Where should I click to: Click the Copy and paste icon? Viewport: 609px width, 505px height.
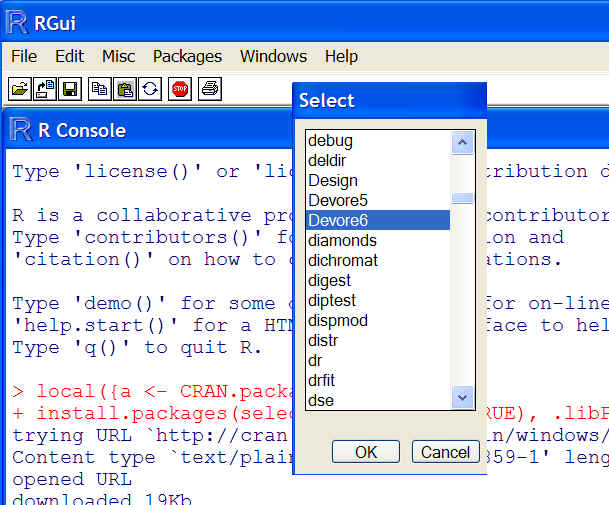pos(150,89)
